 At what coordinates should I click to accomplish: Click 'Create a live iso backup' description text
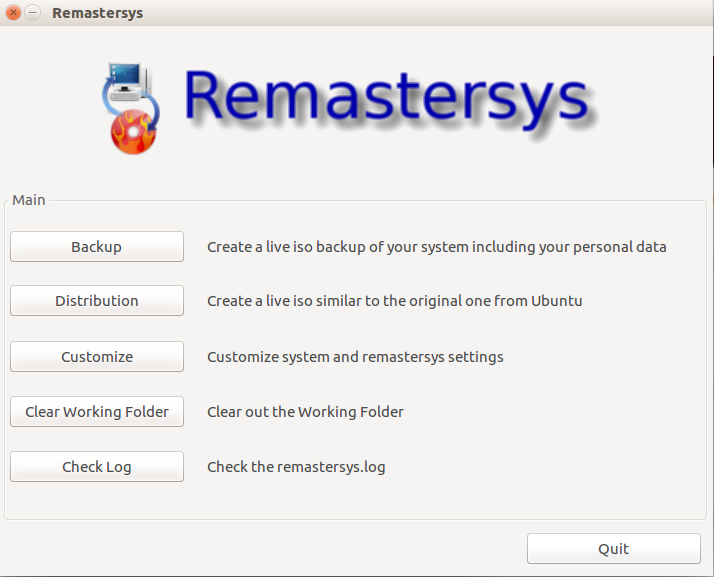click(437, 247)
